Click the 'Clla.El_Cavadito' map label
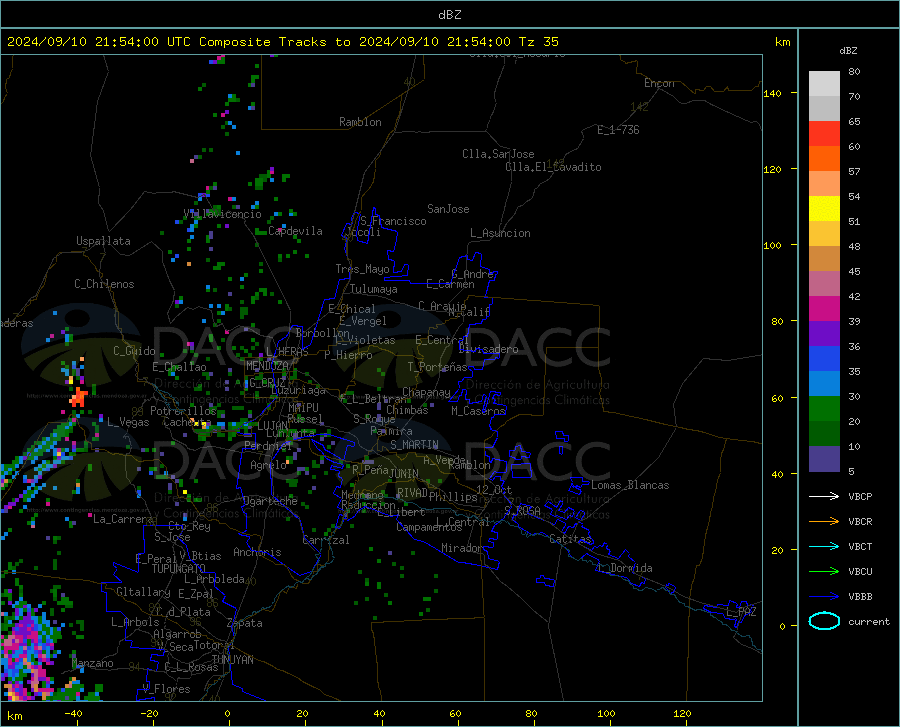The width and height of the screenshot is (900, 727). click(x=553, y=167)
